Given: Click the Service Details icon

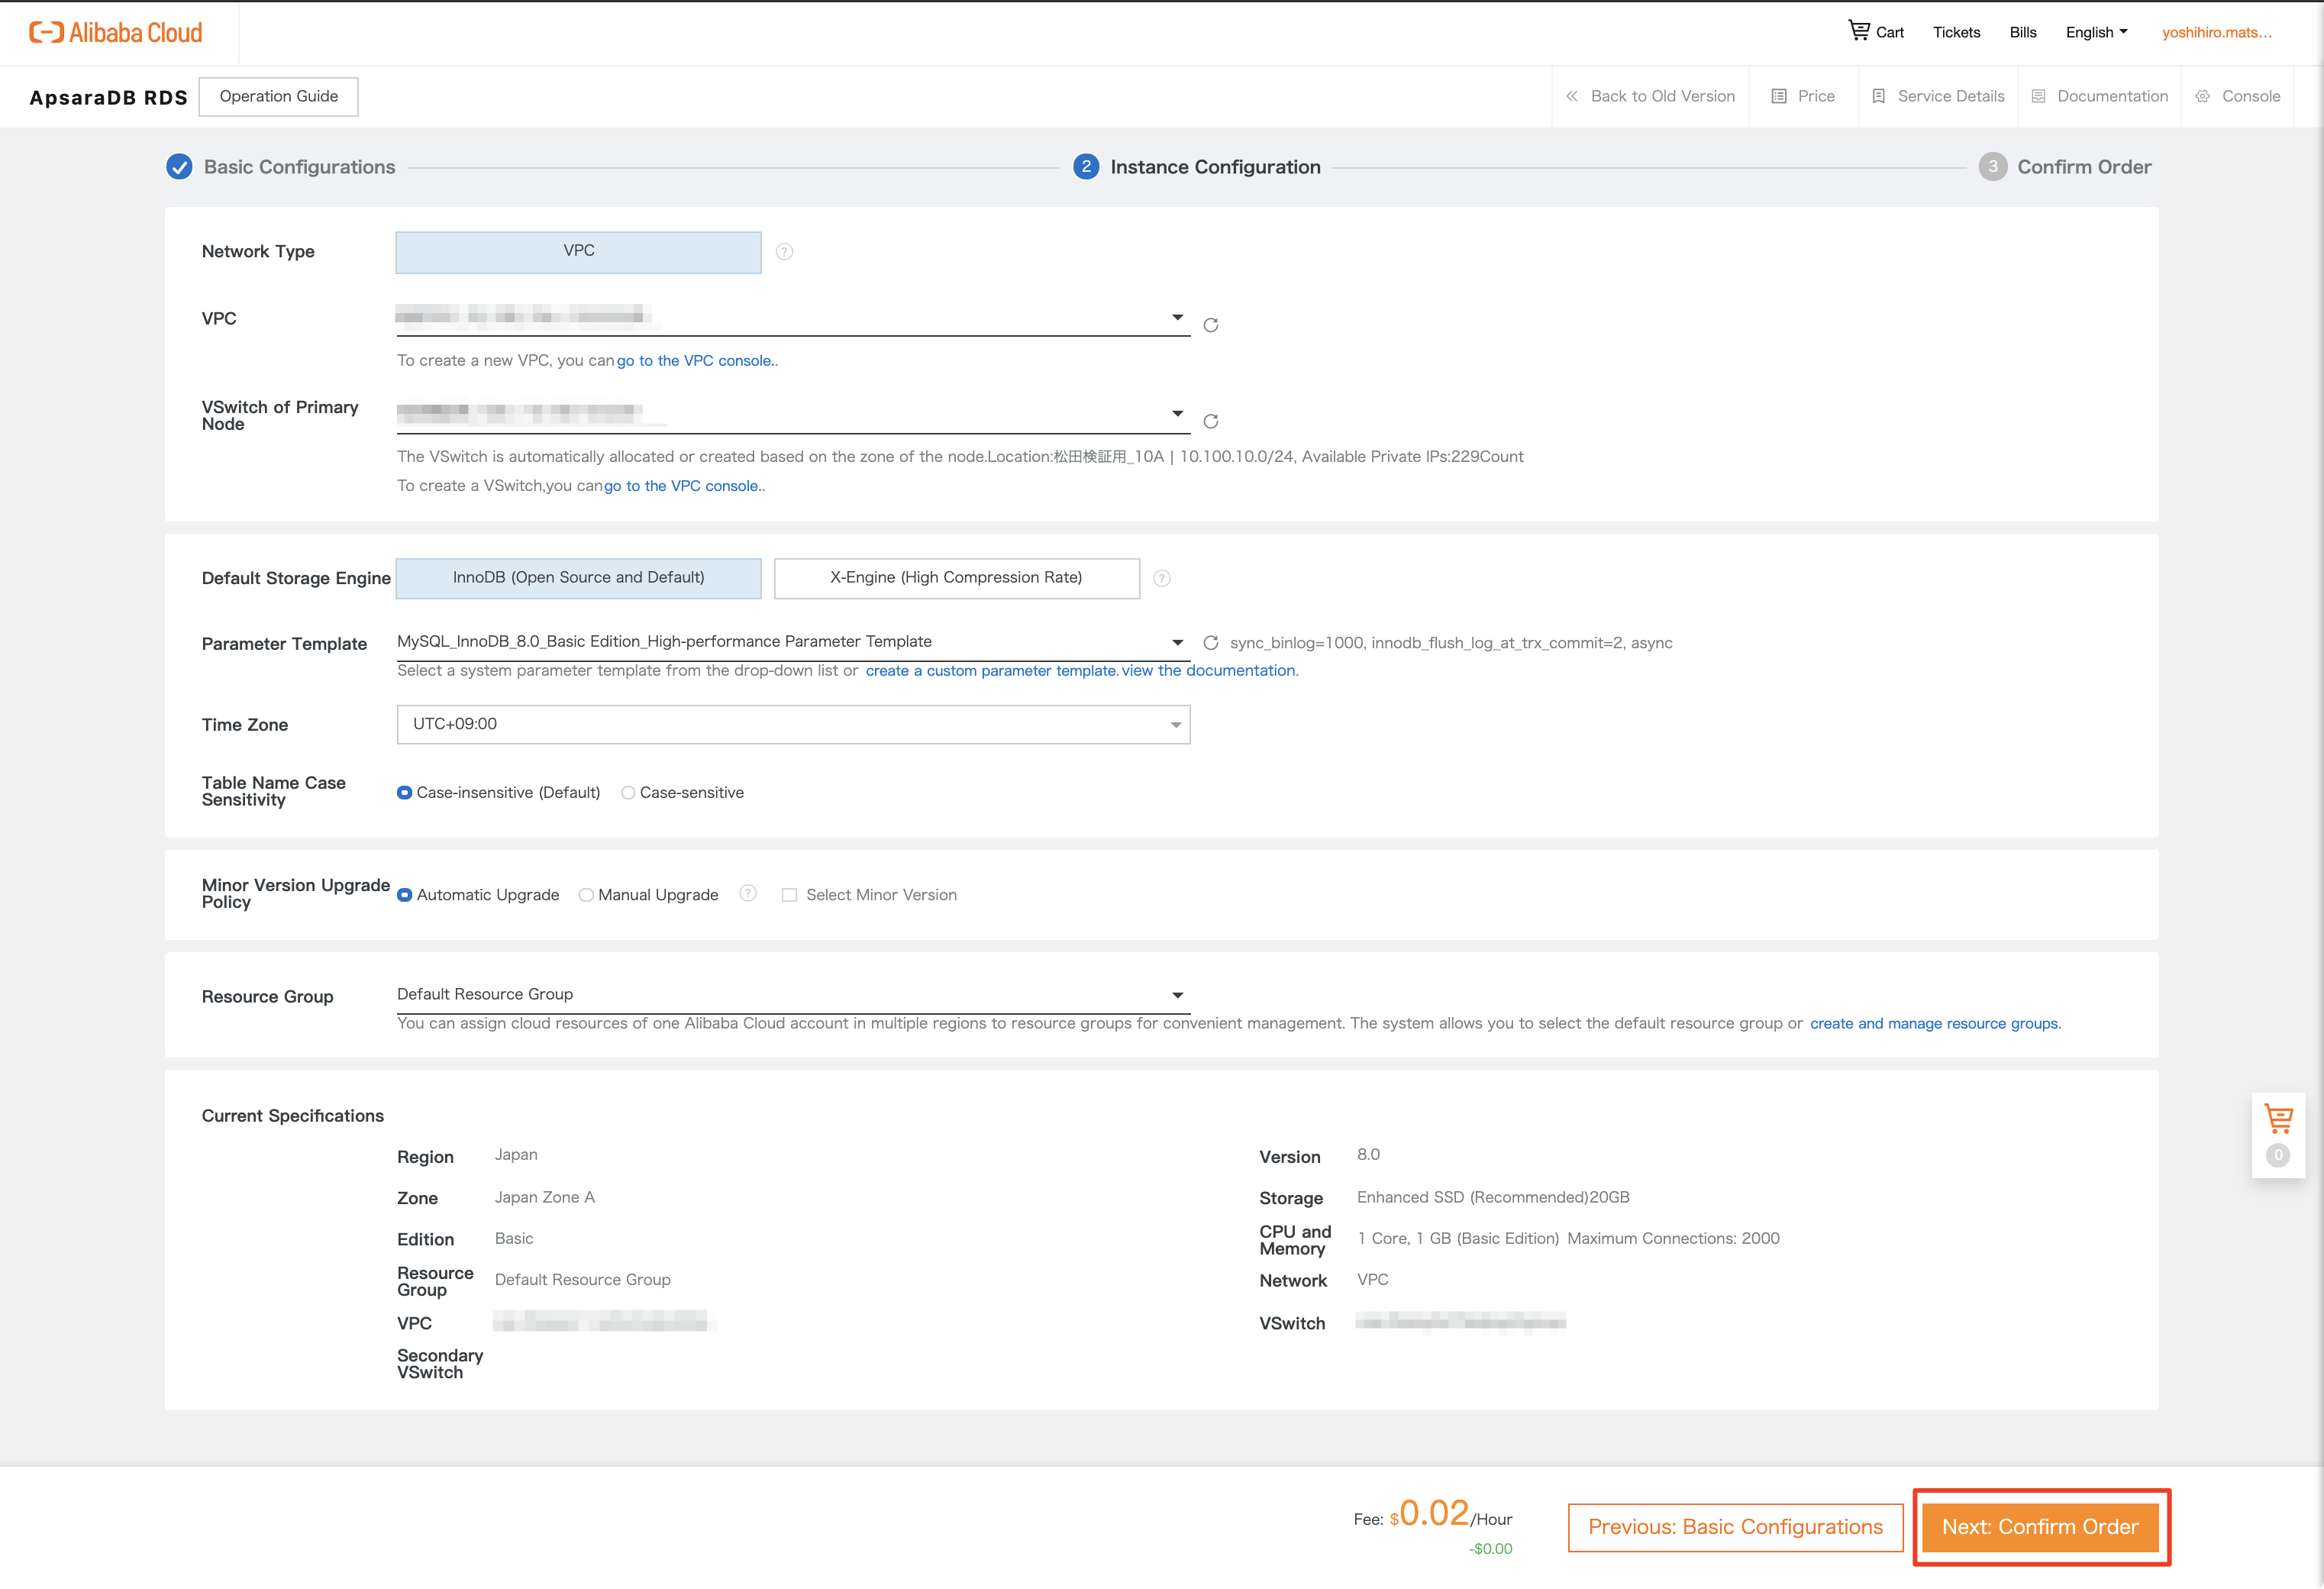Looking at the screenshot, I should pyautogui.click(x=1879, y=96).
